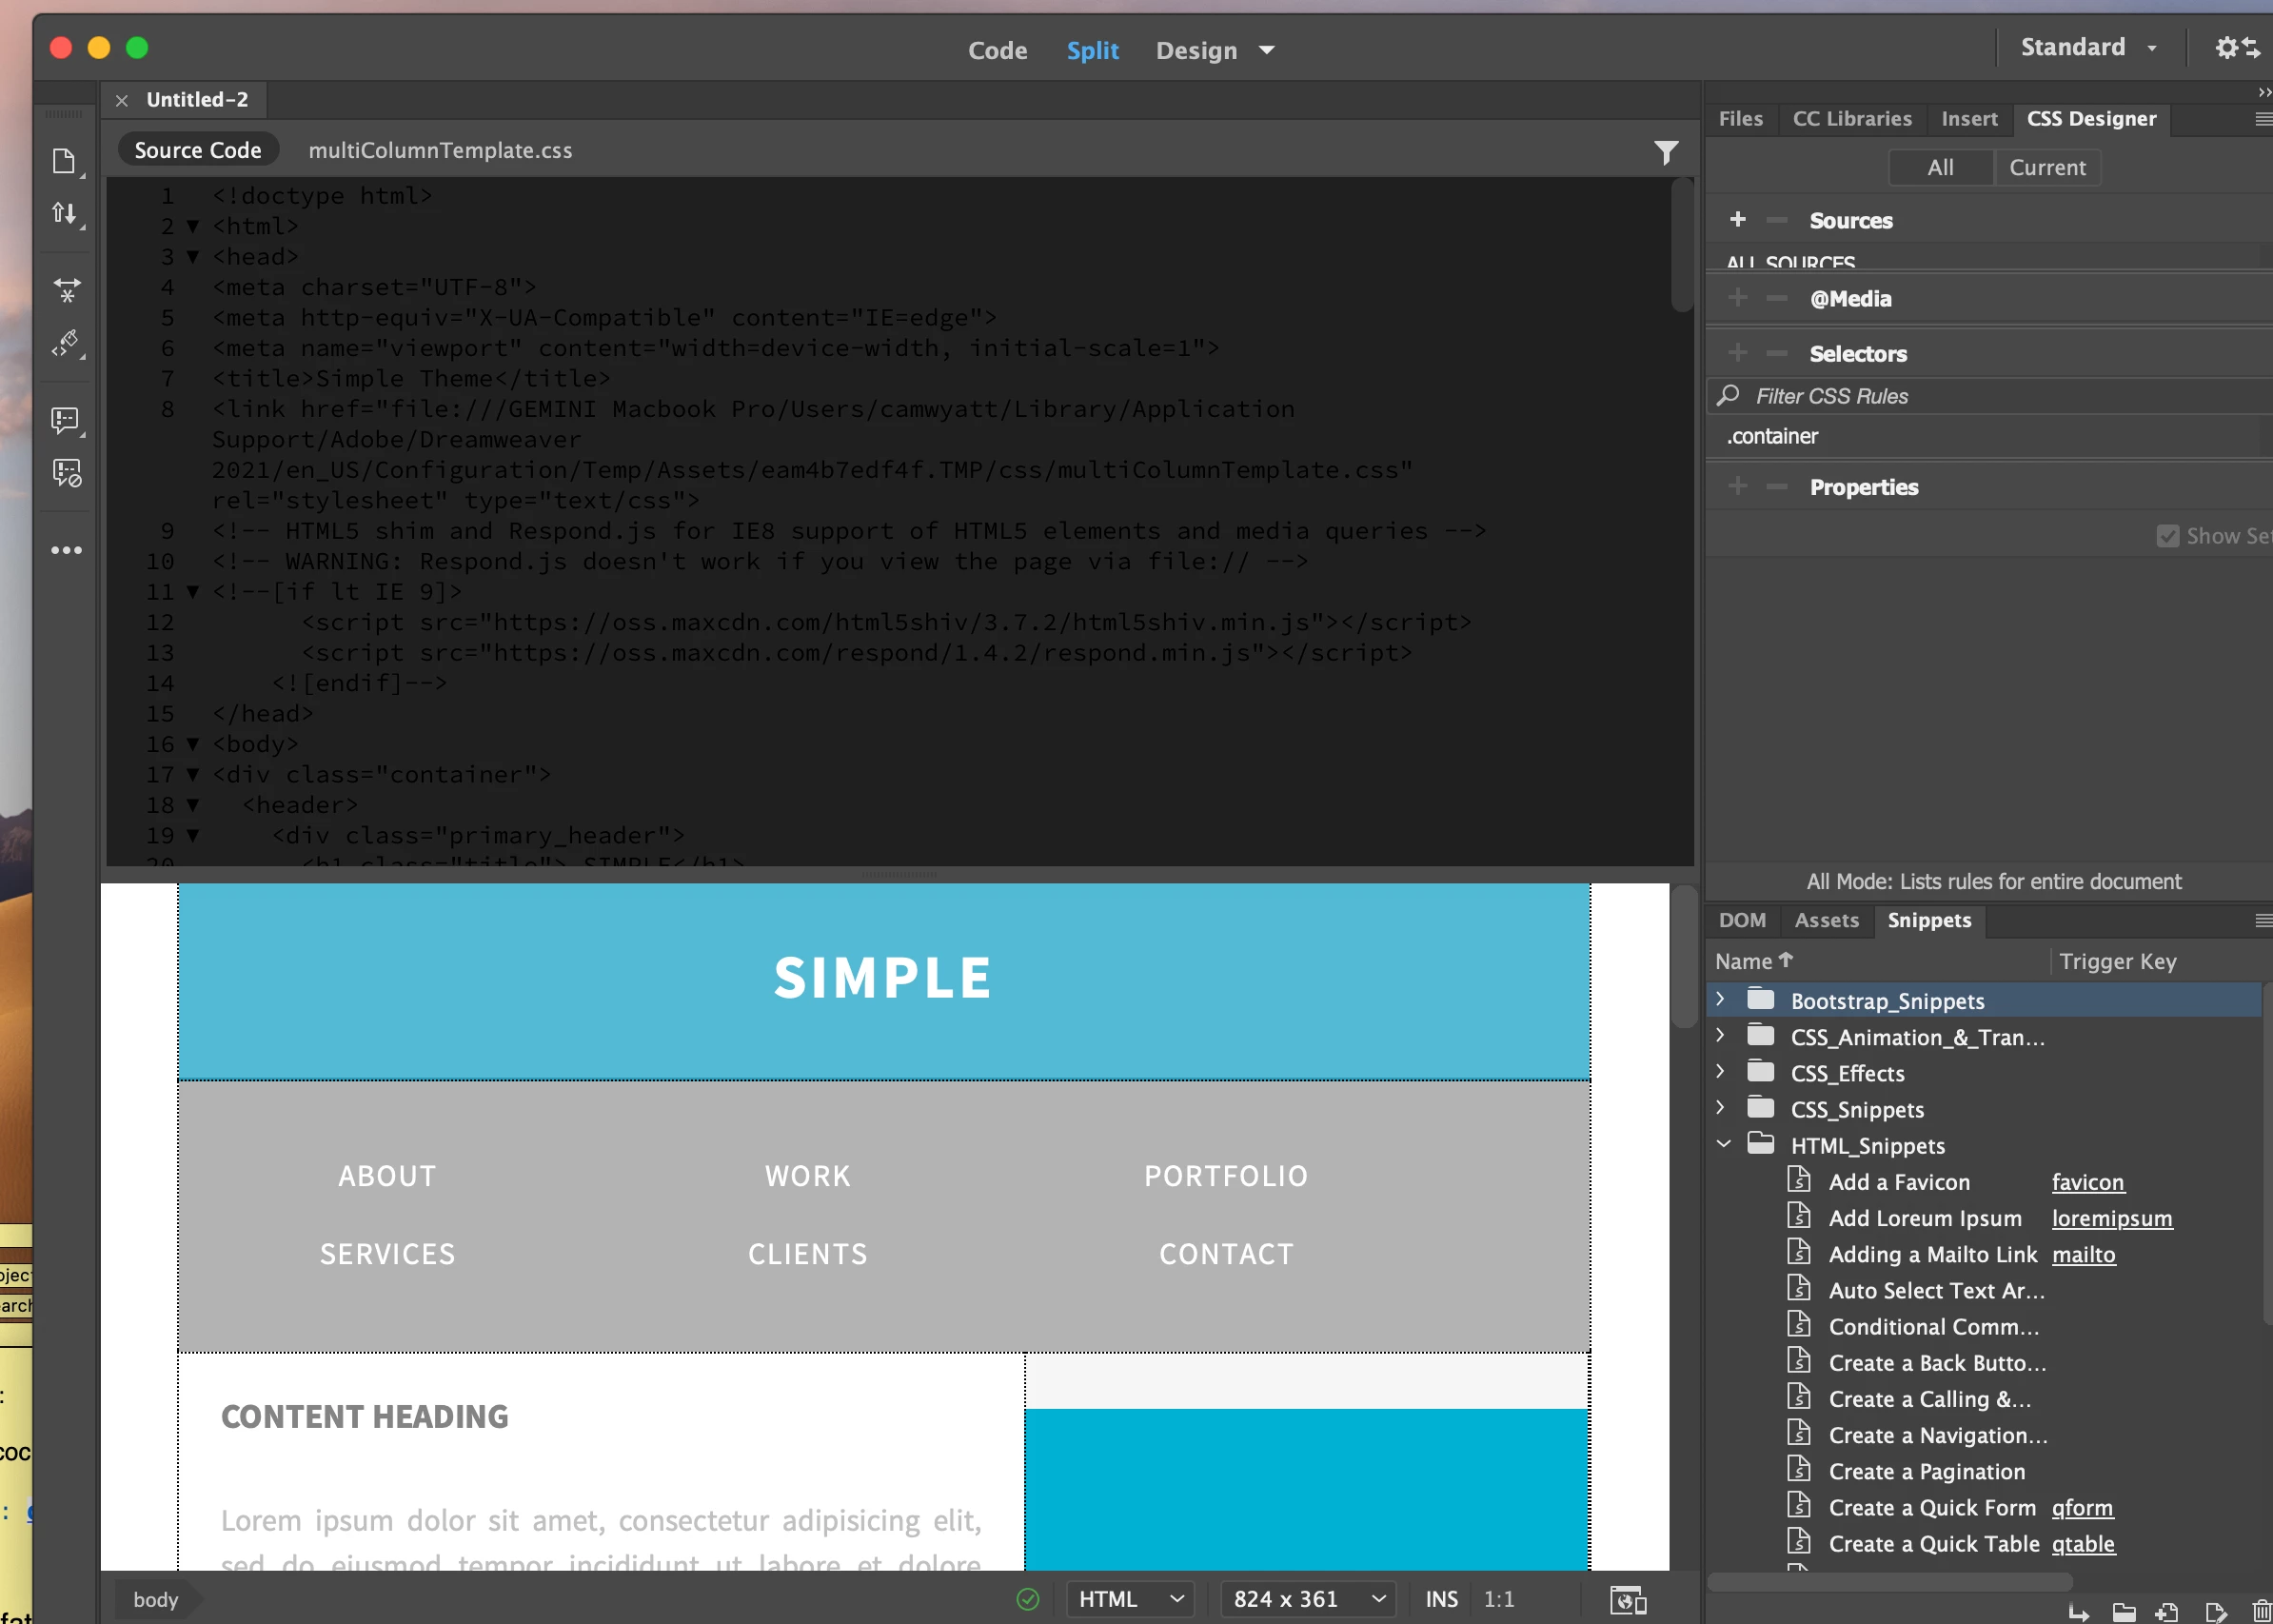The image size is (2273, 1624).
Task: Click the Real-time Preview icon in status bar
Action: coord(1627,1599)
